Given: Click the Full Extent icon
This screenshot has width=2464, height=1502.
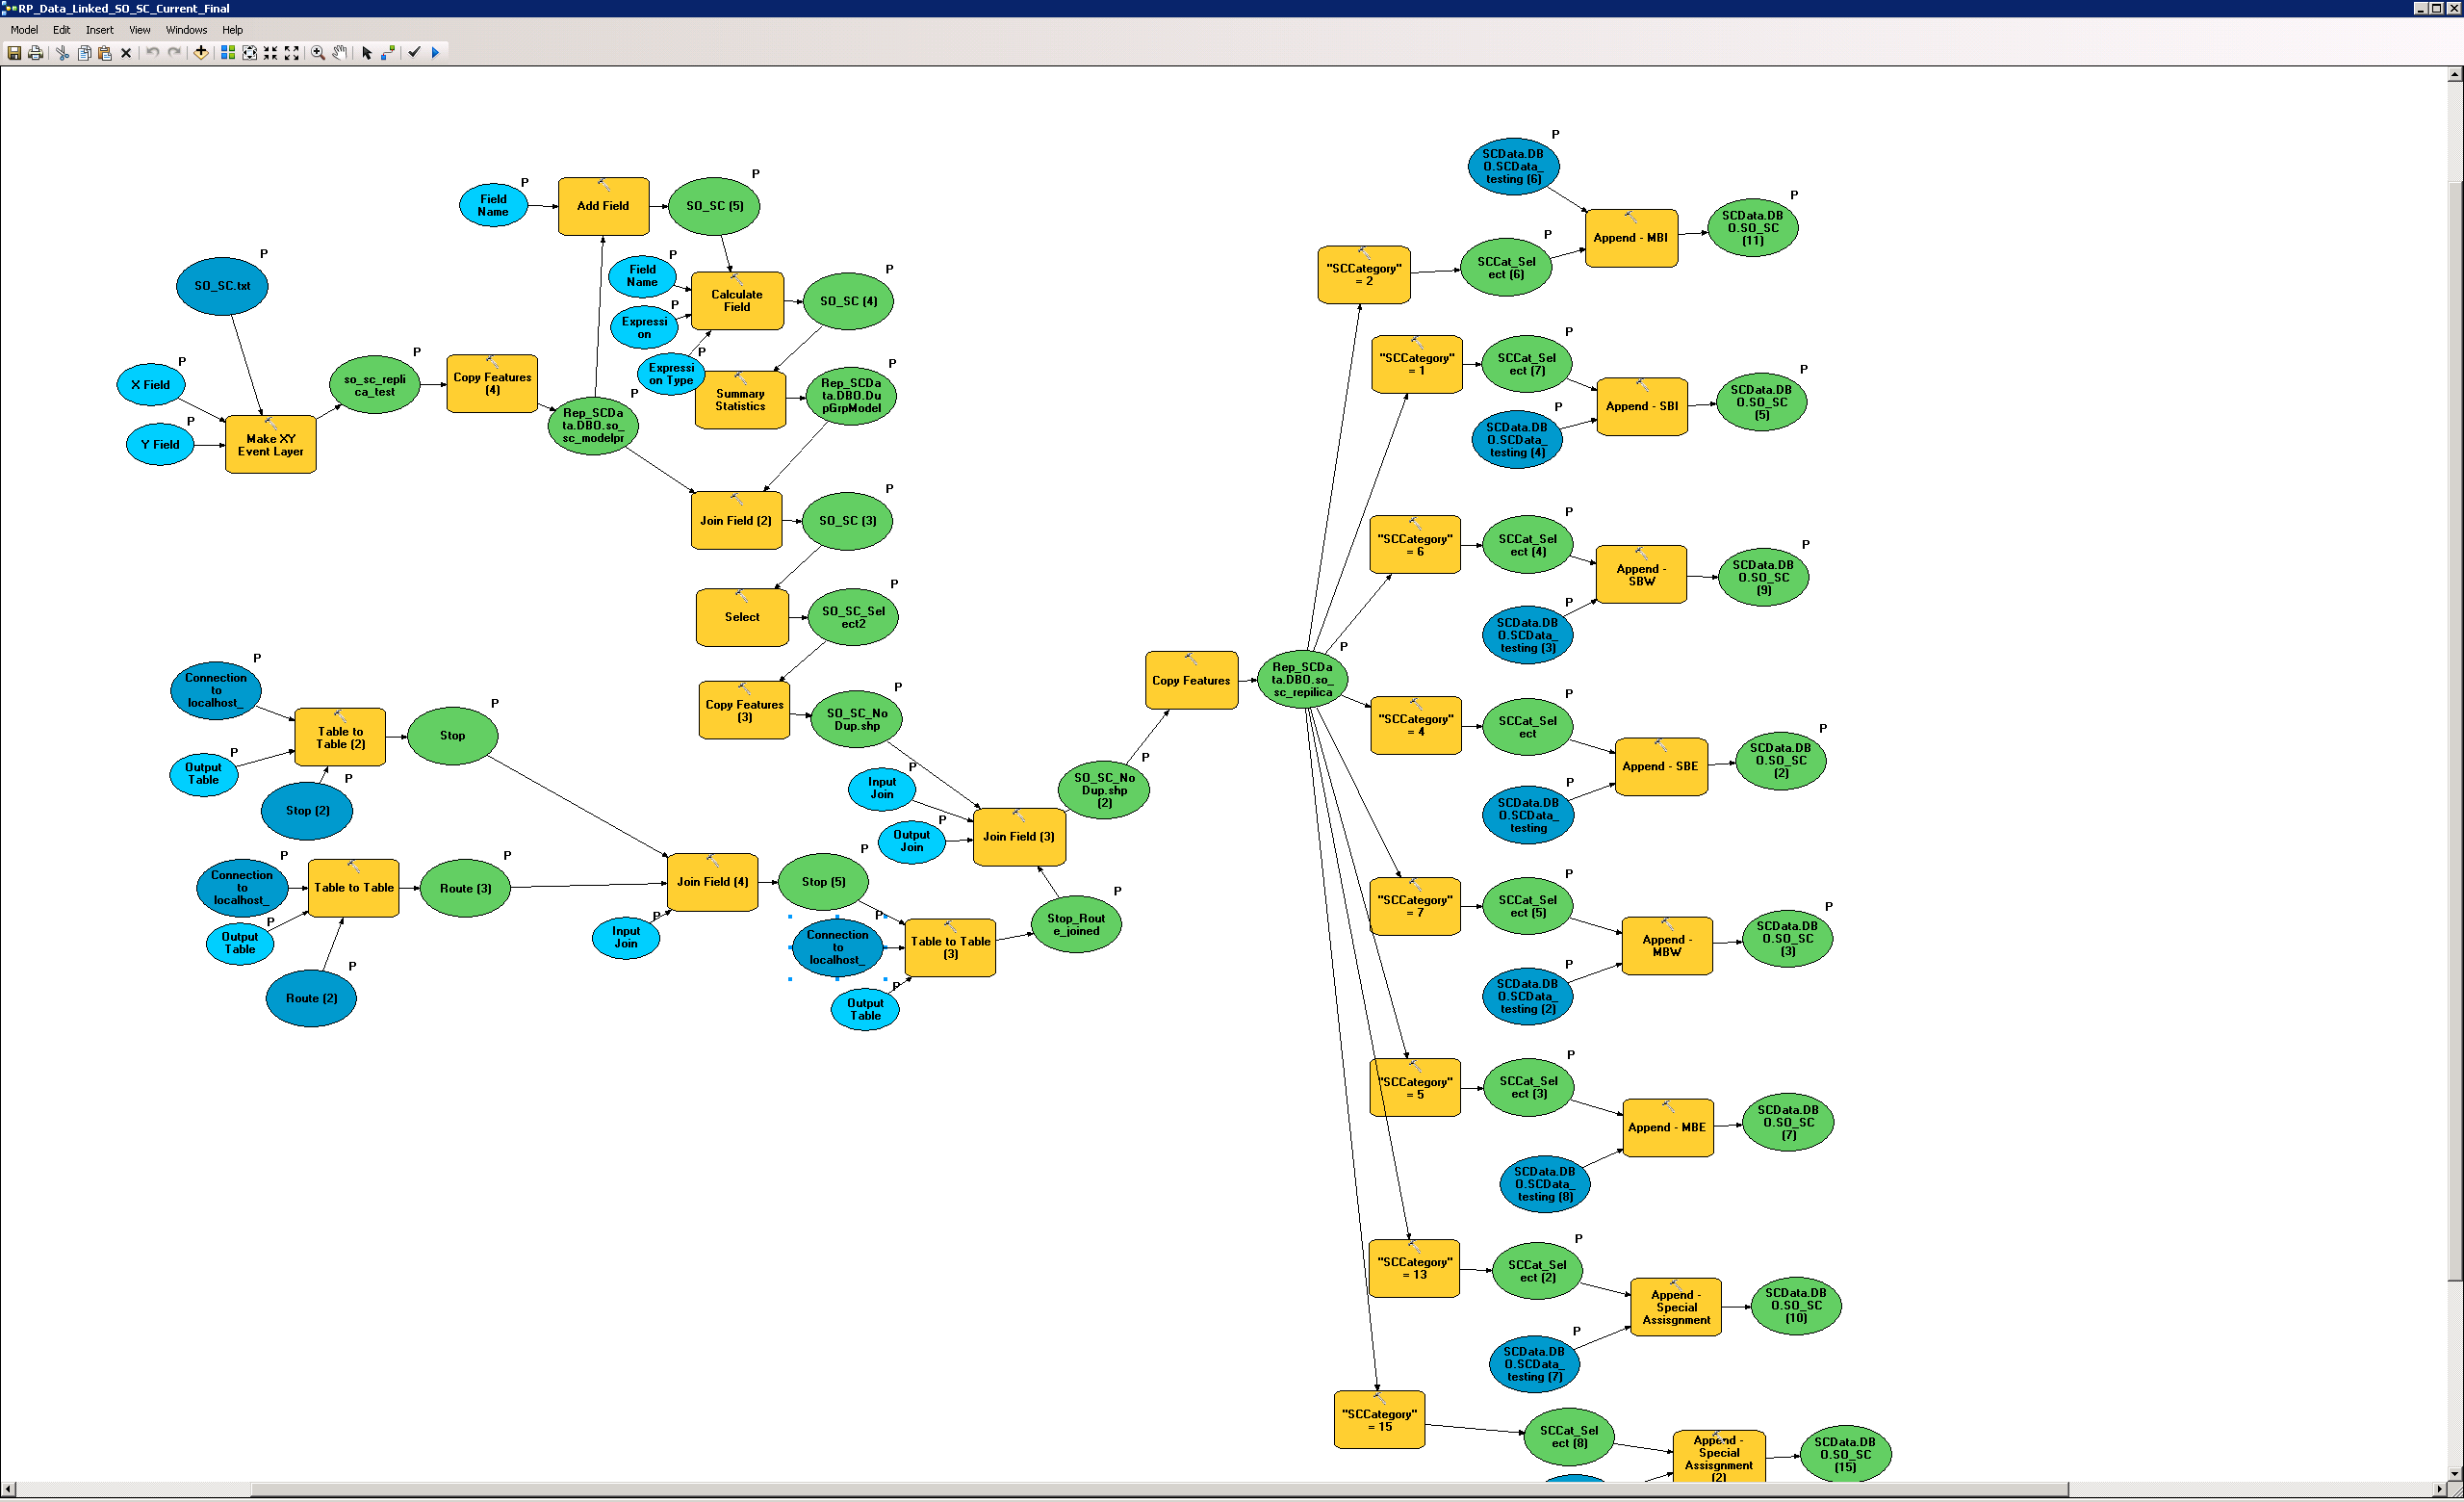Looking at the screenshot, I should 250,53.
